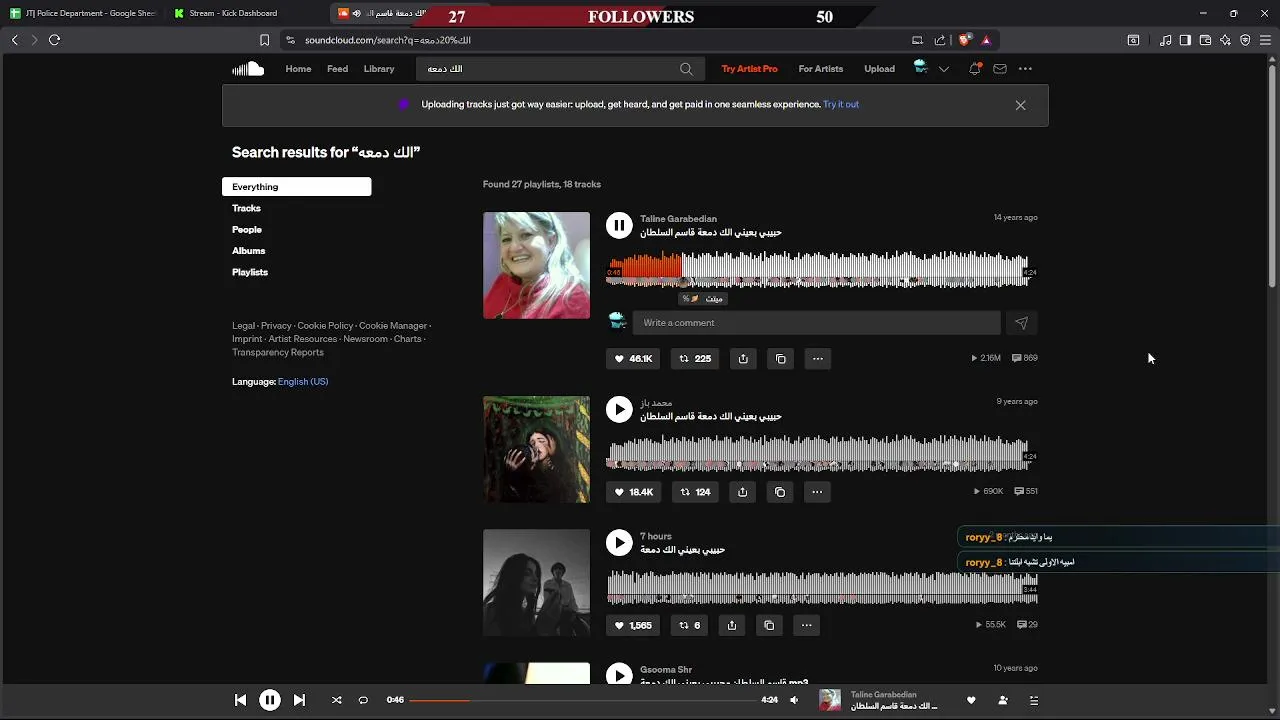Open Library in SoundCloud navigation
The width and height of the screenshot is (1280, 720).
[x=379, y=69]
